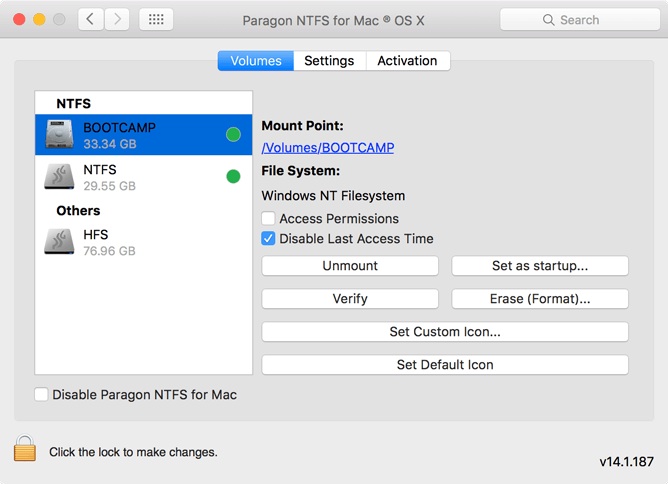Uncheck Disable Last Access Time
668x484 pixels.
[268, 238]
